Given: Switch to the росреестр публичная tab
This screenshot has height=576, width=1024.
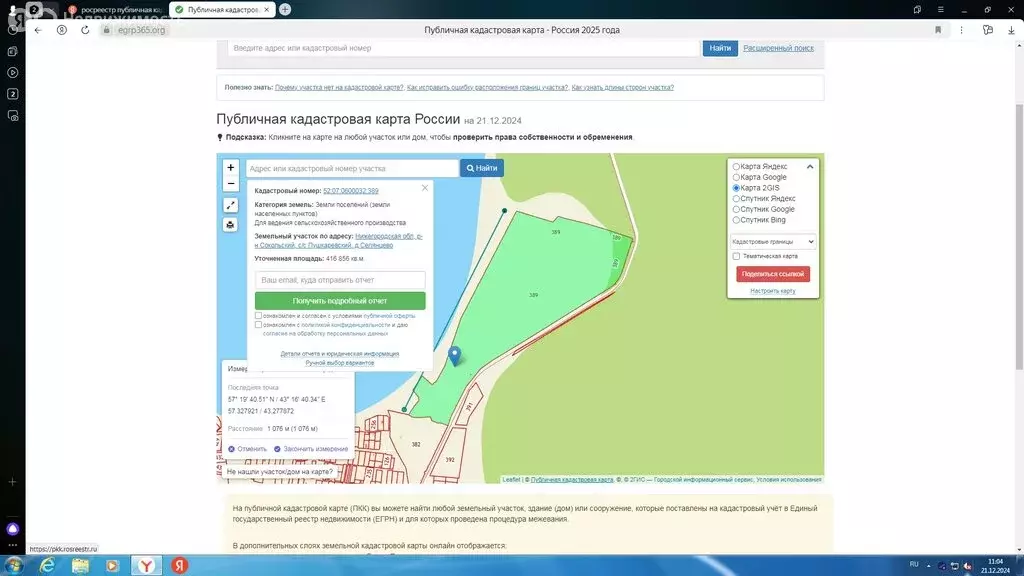Looking at the screenshot, I should pyautogui.click(x=116, y=10).
